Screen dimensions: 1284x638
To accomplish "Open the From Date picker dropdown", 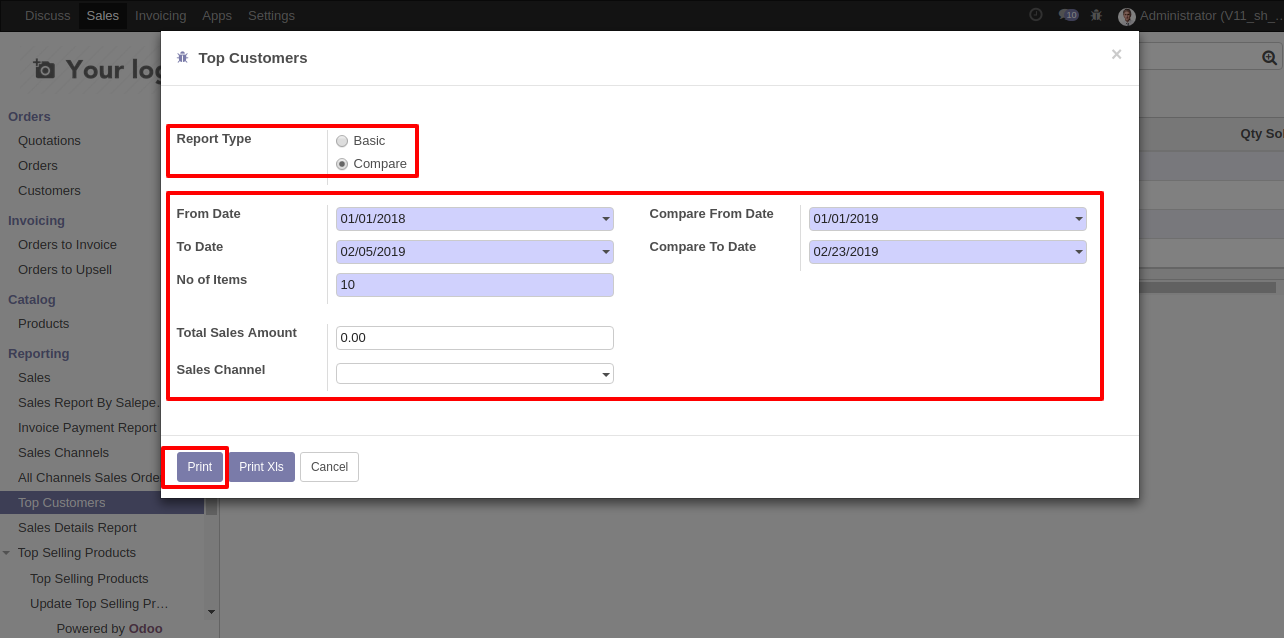I will 606,219.
